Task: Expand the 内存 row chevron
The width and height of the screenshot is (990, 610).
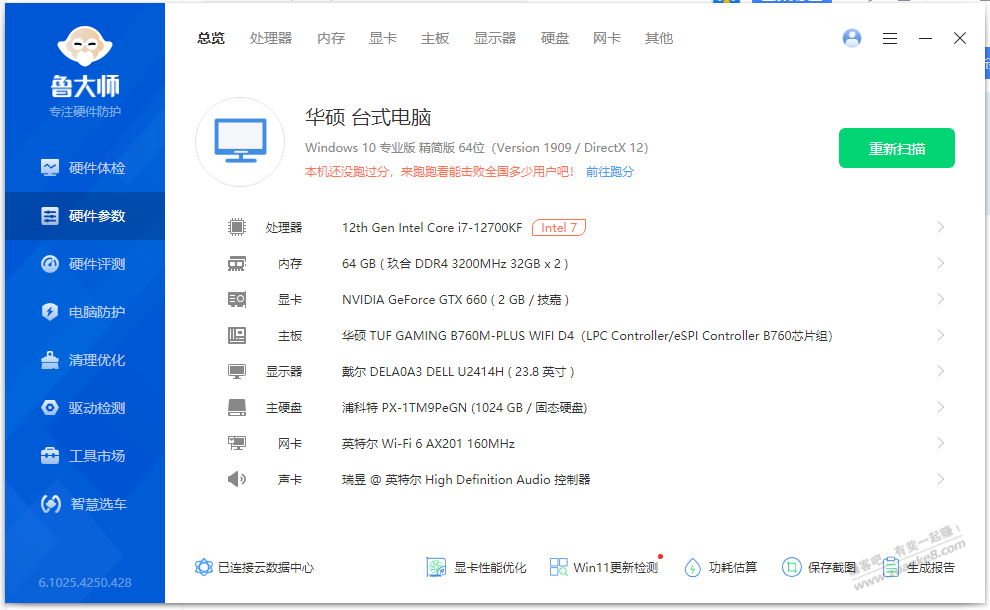Action: click(x=941, y=263)
